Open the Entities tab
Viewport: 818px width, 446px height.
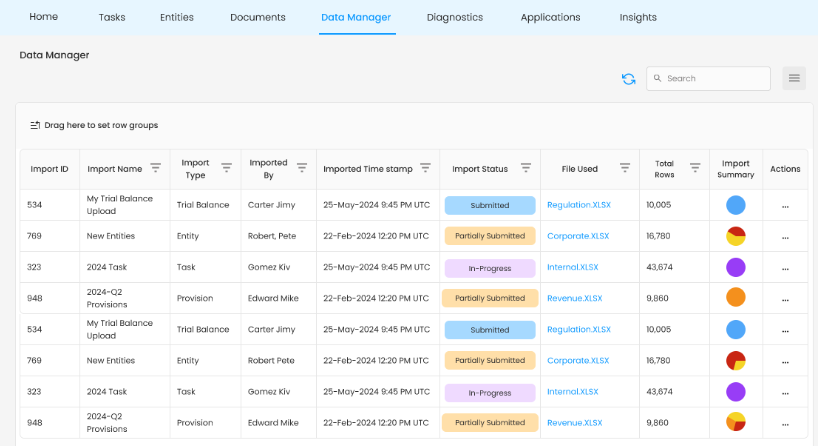177,17
